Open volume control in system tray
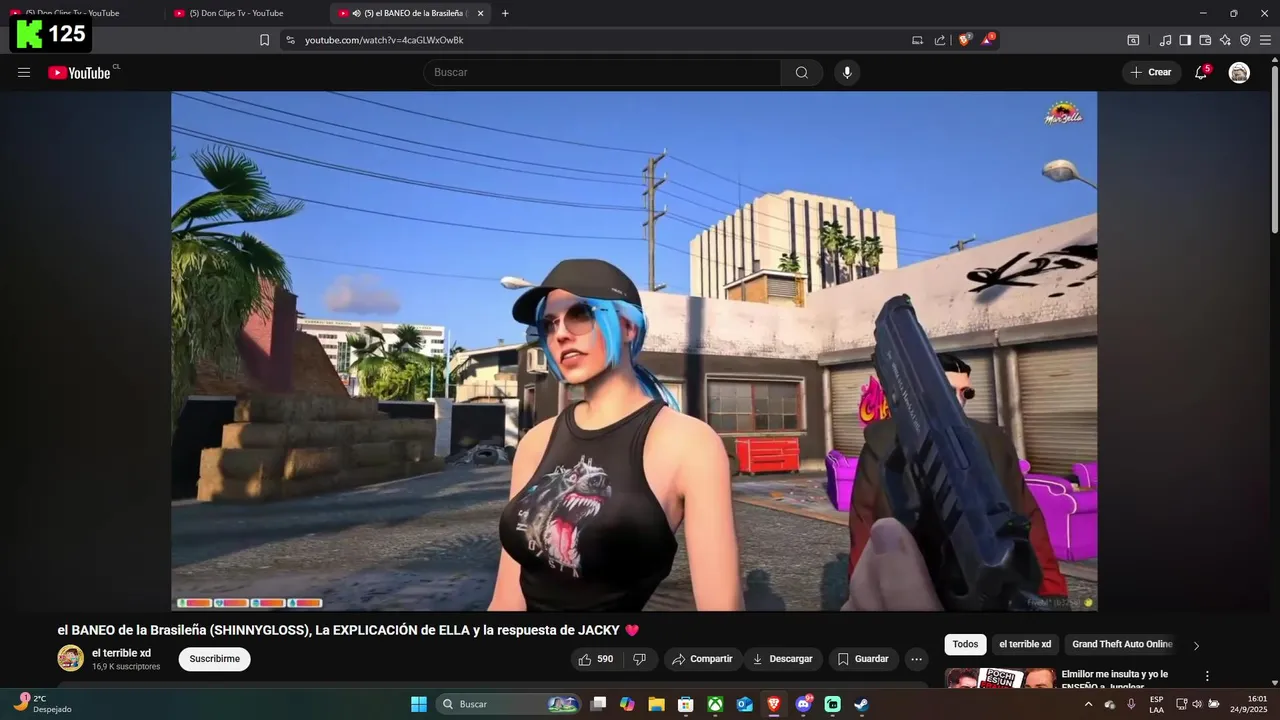This screenshot has width=1280, height=720. [x=1197, y=704]
